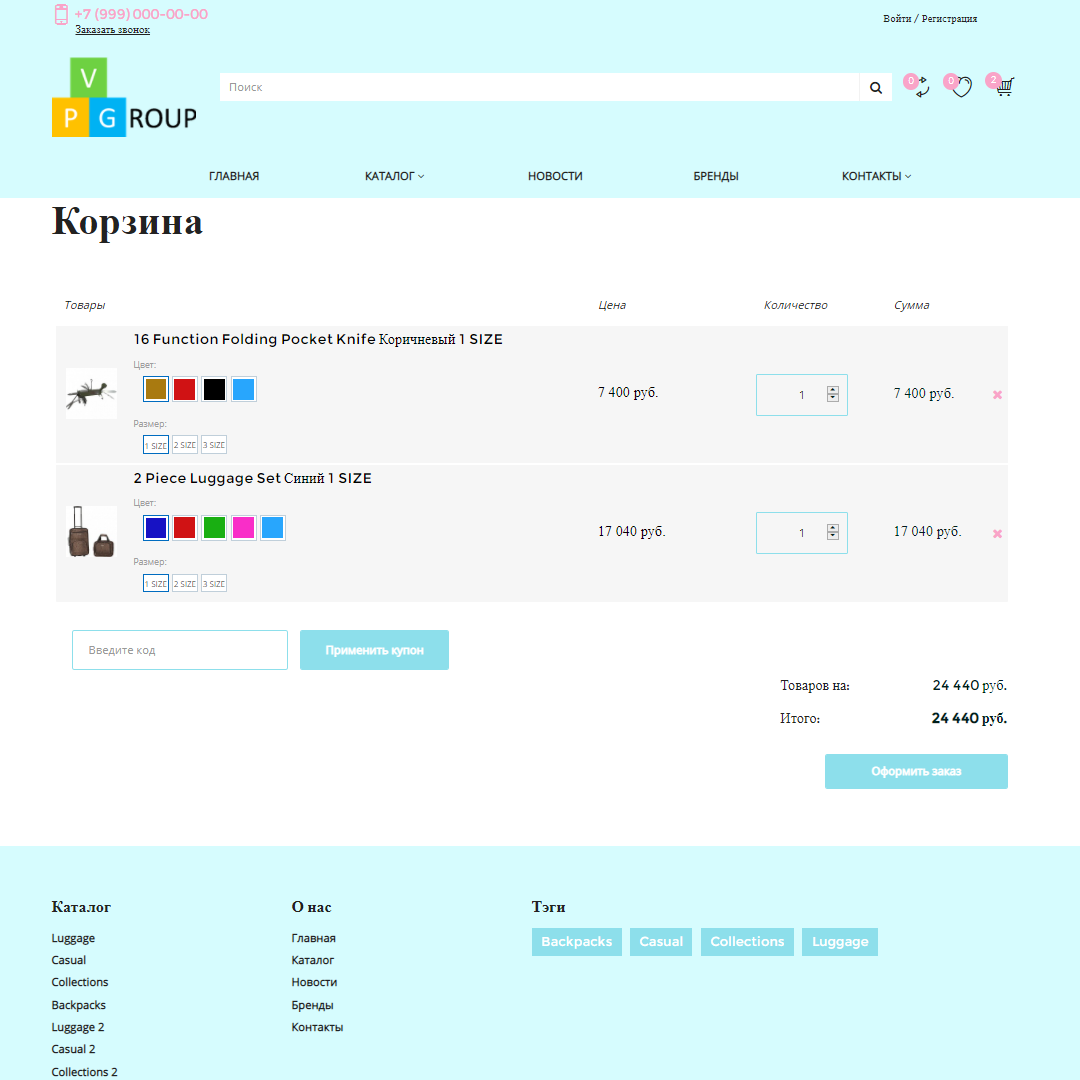Expand the Каталог menu dropdown
Screen dimensions: 1080x1080
[x=394, y=176]
